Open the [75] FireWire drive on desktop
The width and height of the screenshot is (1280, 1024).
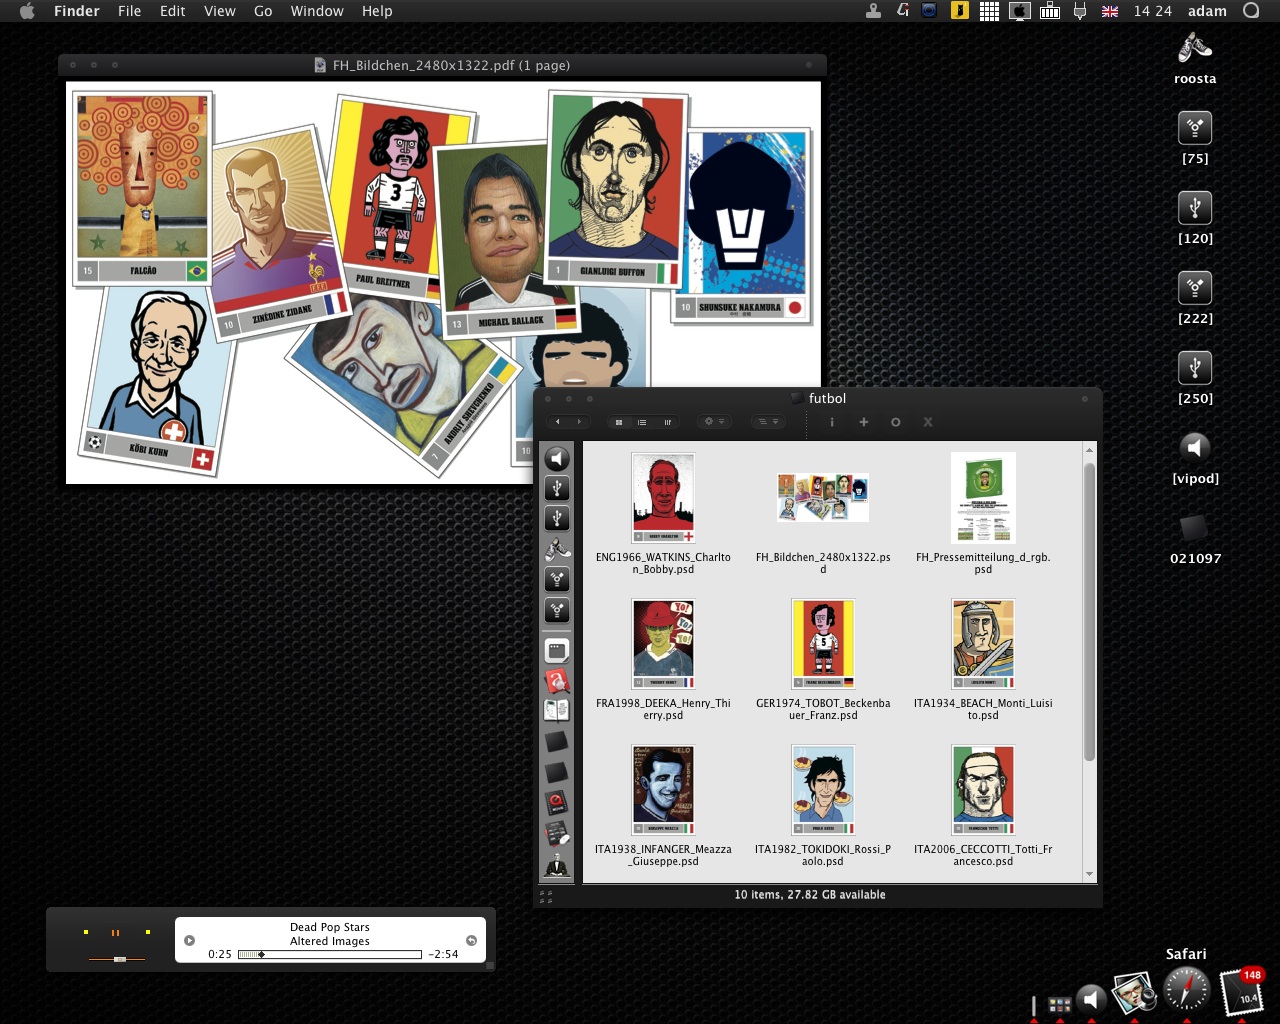coord(1195,128)
